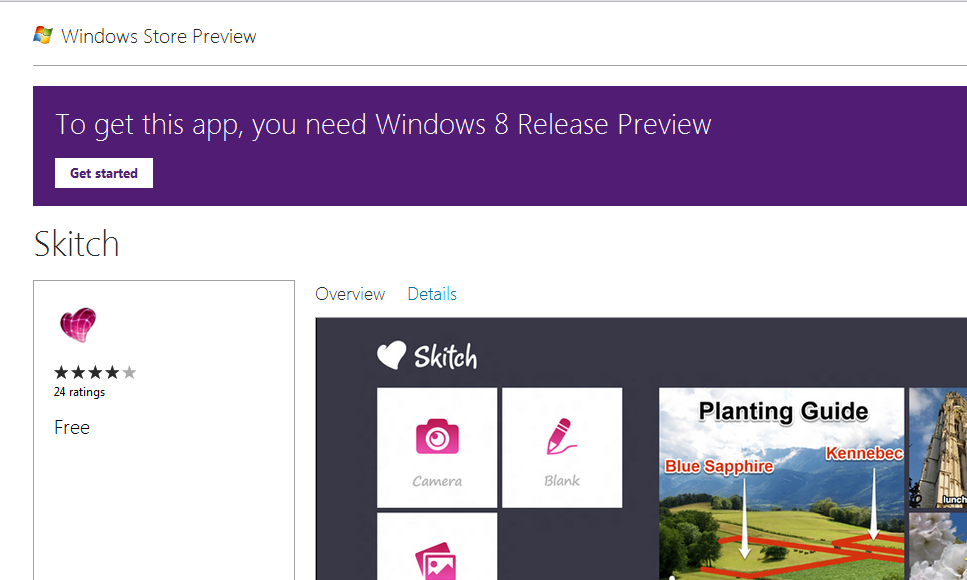Click the gray fifth rating star
The height and width of the screenshot is (580, 967).
pos(129,373)
